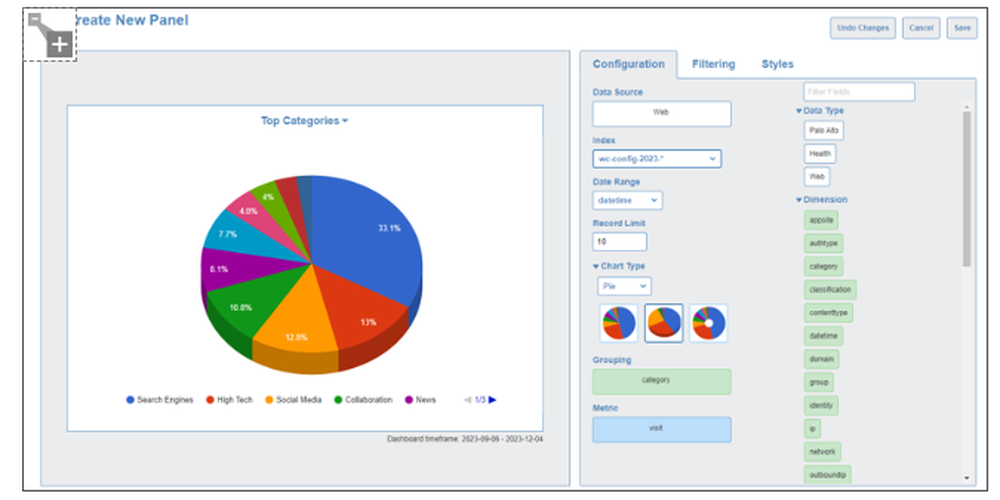Click the Filter Fields input
The width and height of the screenshot is (1000, 500).
pos(859,92)
